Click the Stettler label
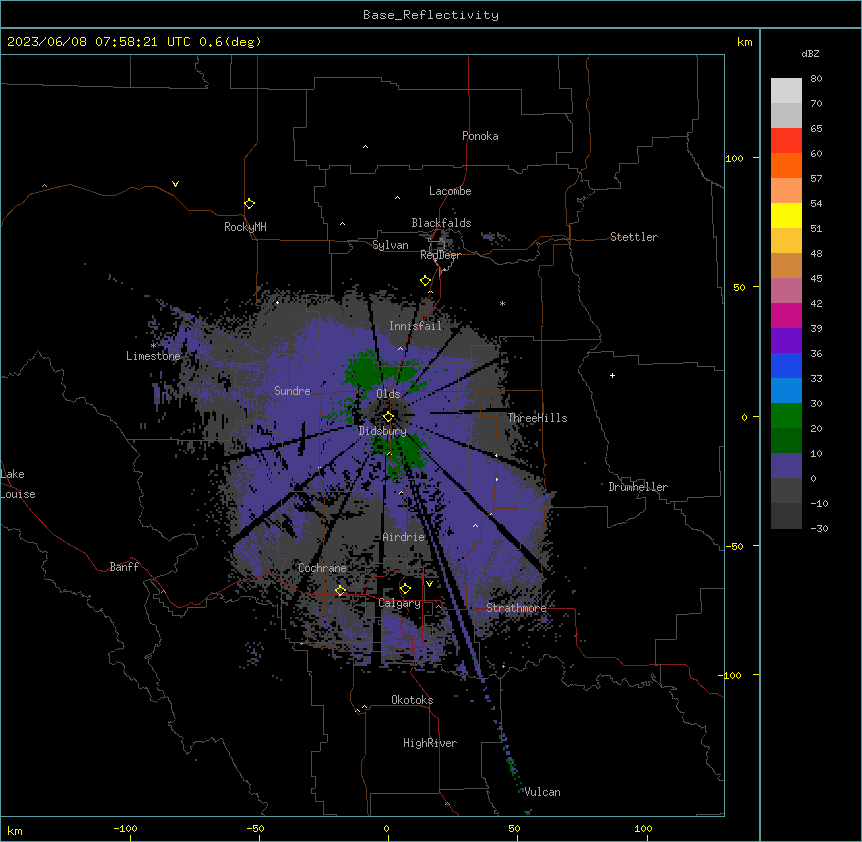This screenshot has height=842, width=862. point(633,237)
